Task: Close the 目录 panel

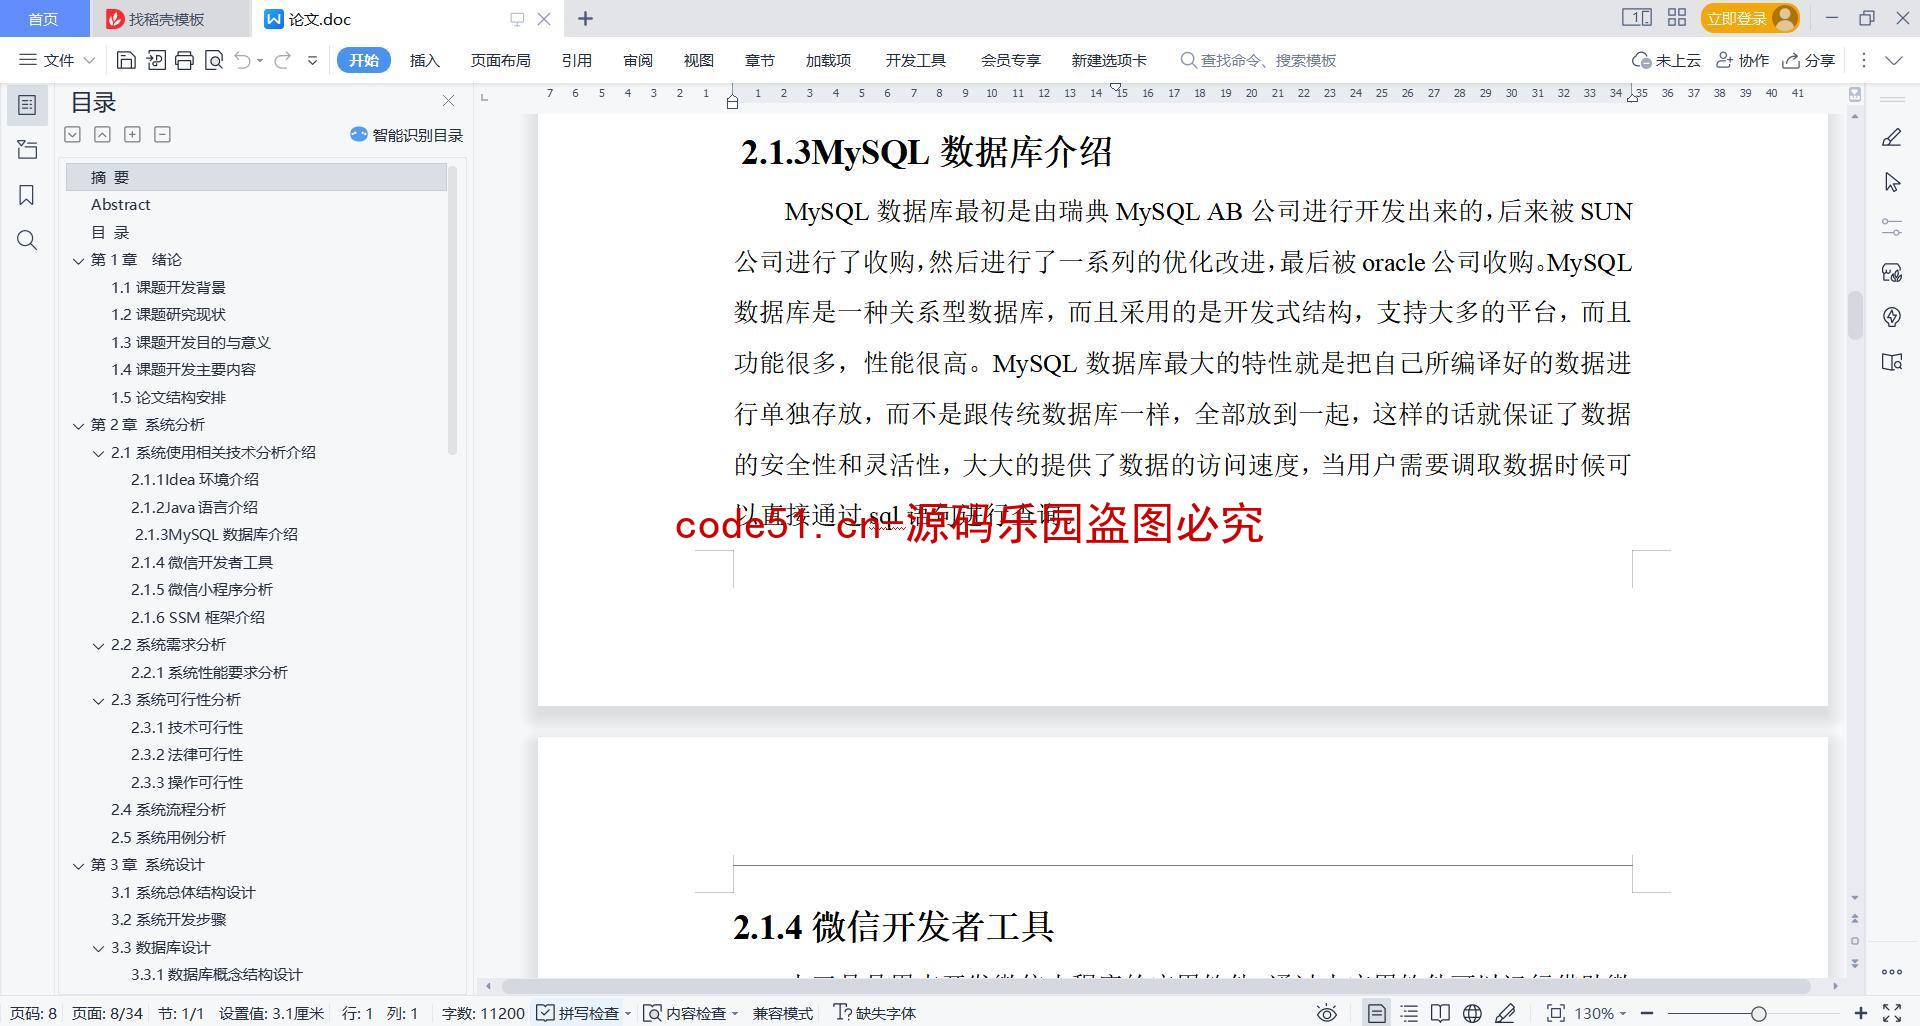Action: (448, 101)
